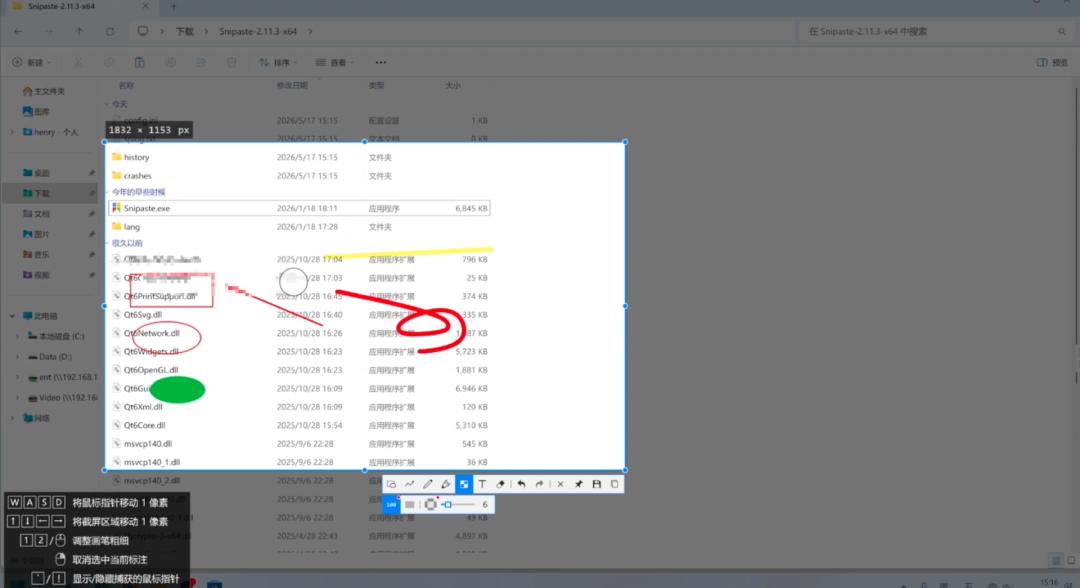Select msvcp140_1.dll file
Screen dimensions: 1080x588
click(300, 462)
